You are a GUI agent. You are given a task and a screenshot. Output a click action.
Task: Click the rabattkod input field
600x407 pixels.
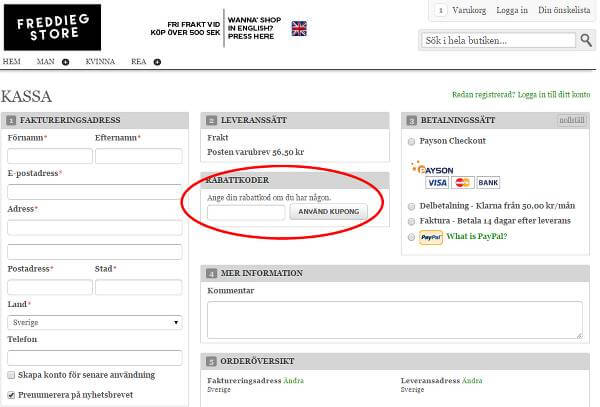(246, 212)
